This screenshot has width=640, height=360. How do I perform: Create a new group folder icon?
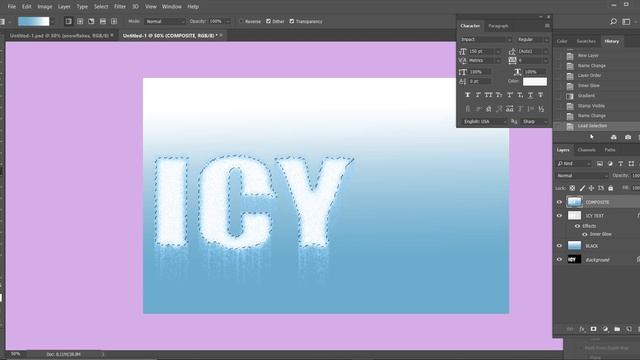[x=617, y=329]
